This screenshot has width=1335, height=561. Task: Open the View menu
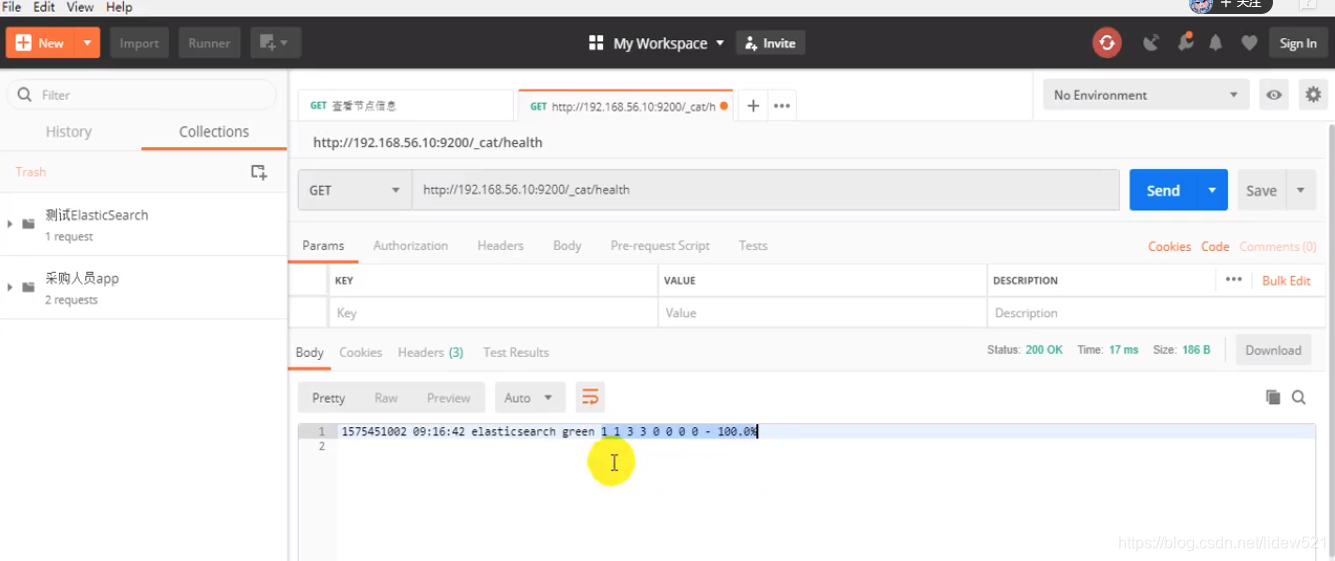80,7
